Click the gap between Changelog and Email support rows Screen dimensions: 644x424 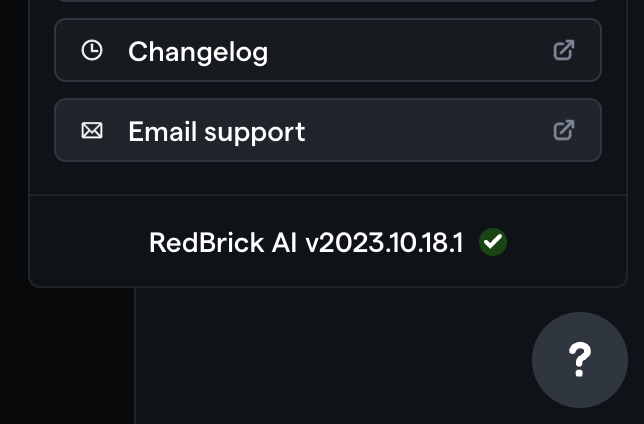point(328,90)
